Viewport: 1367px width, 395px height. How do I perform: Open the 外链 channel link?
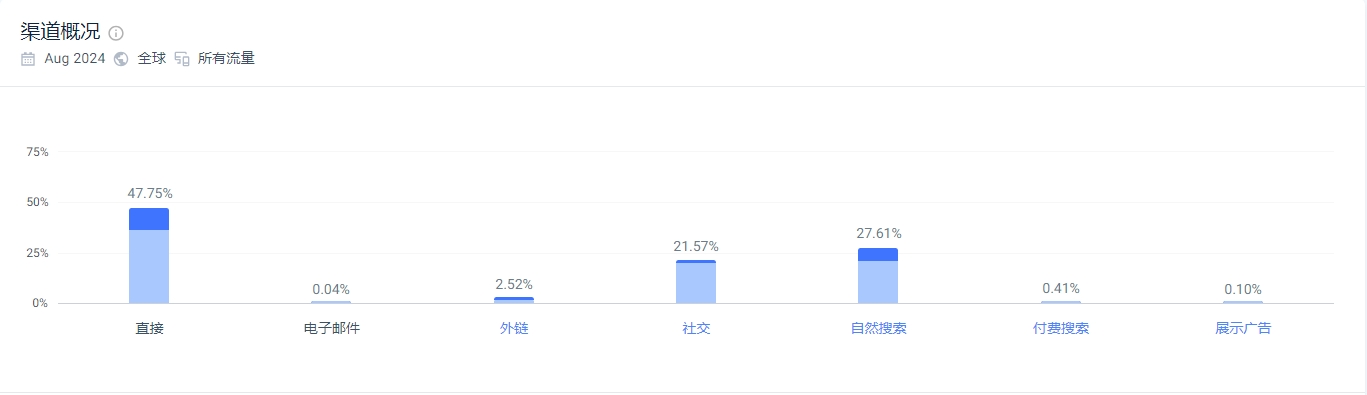tap(514, 328)
